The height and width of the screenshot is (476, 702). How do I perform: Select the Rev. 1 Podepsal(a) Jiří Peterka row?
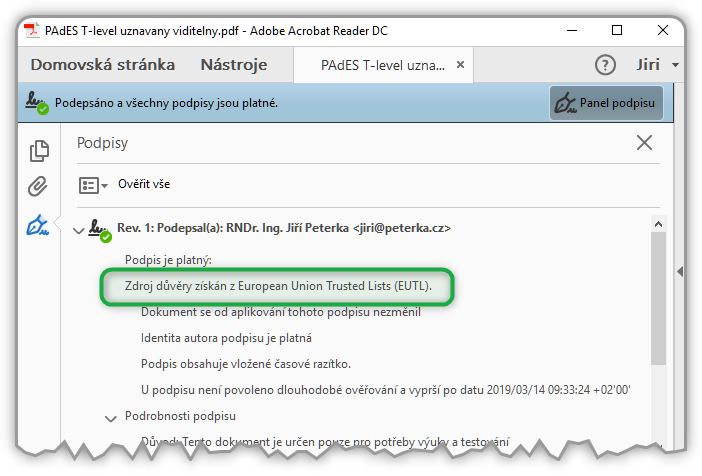[x=283, y=228]
